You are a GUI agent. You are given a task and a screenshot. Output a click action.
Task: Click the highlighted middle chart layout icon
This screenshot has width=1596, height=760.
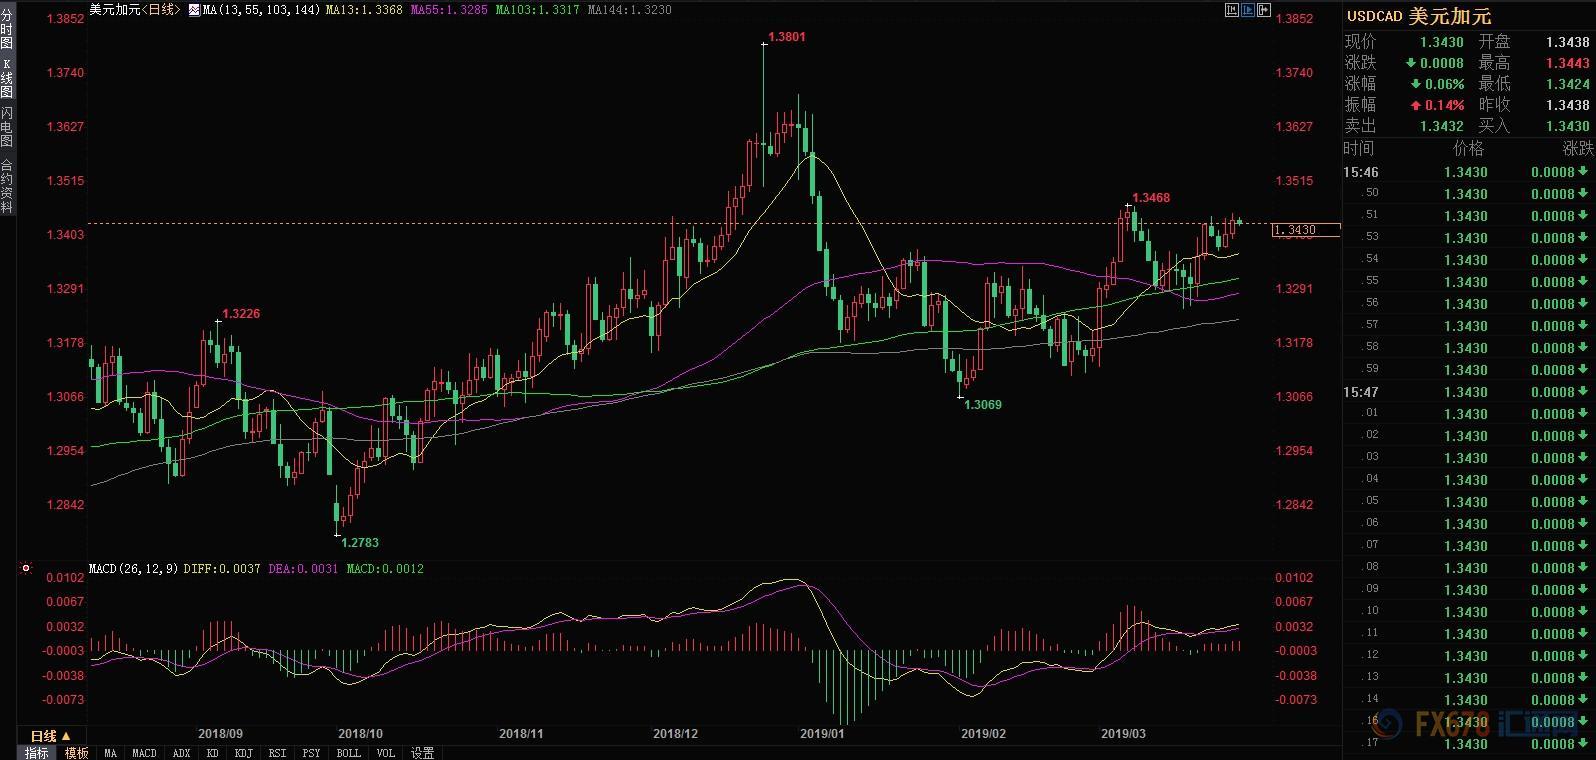(x=1248, y=11)
